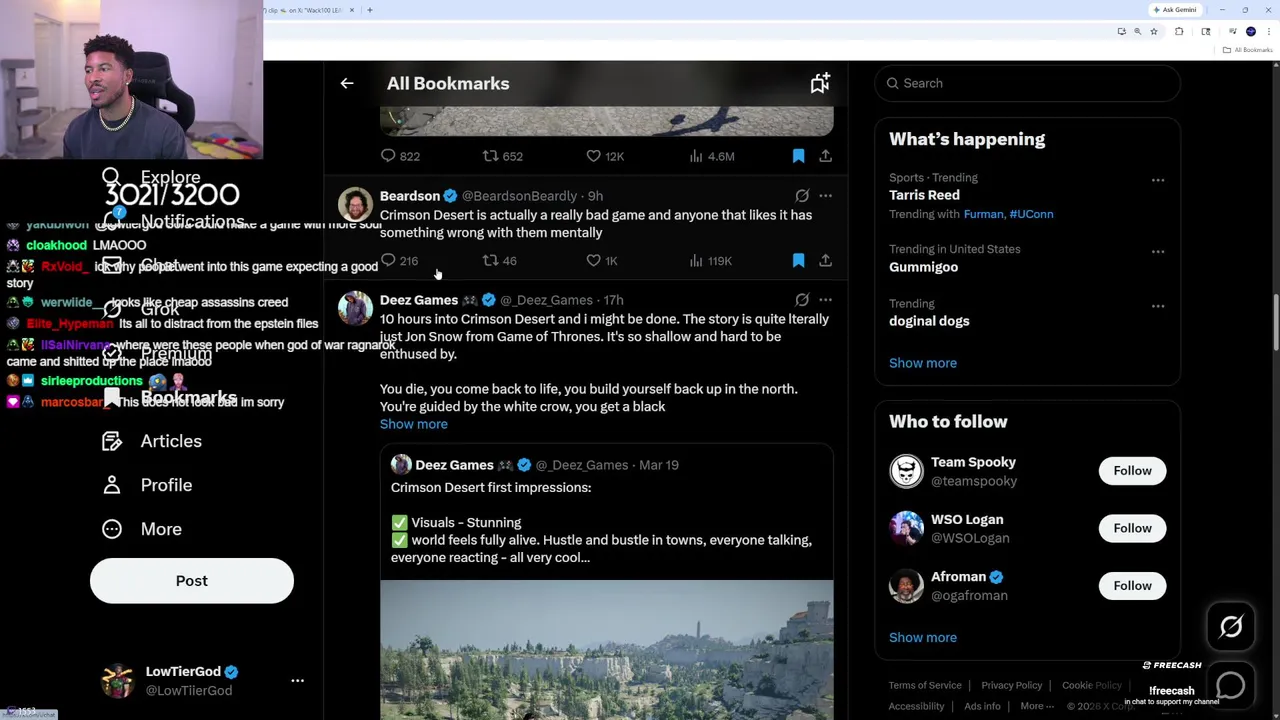Open the more menu on Deez Games post
This screenshot has width=1280, height=720.
click(x=825, y=300)
